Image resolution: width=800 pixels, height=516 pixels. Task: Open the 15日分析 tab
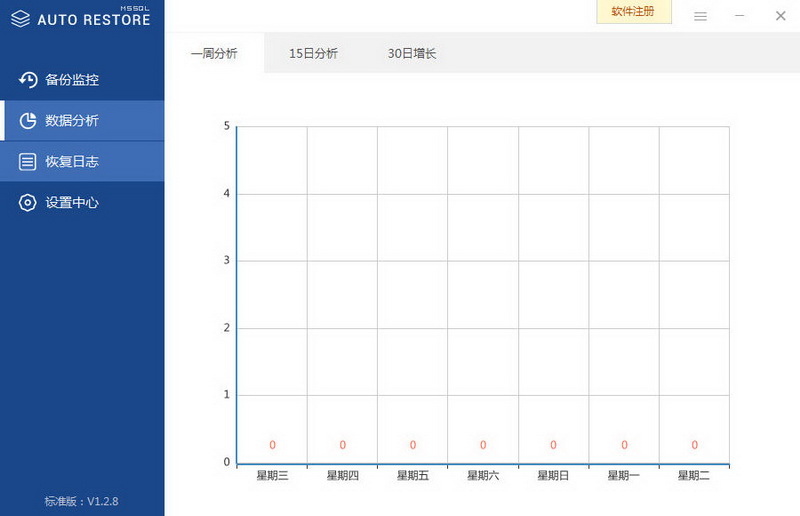313,53
